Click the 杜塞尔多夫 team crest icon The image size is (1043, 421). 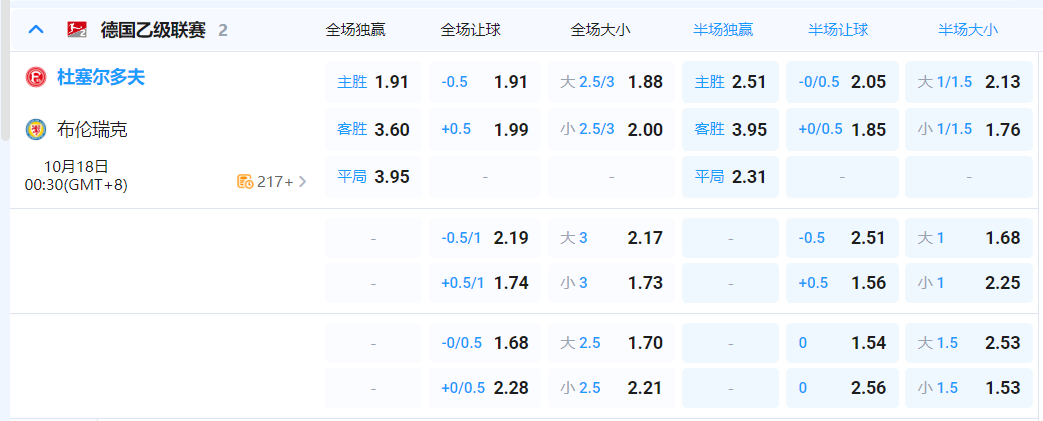(x=36, y=77)
